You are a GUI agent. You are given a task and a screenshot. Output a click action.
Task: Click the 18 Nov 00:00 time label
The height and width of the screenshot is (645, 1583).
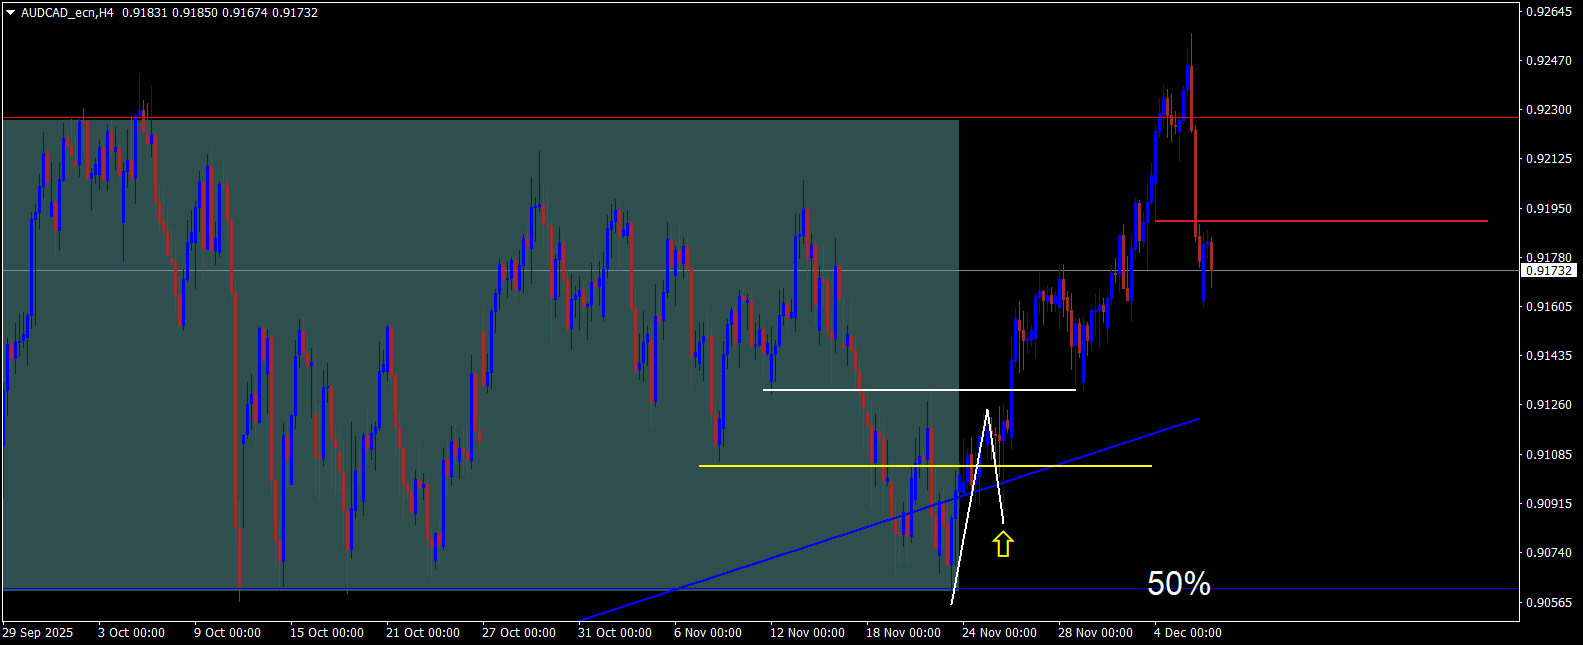(903, 633)
